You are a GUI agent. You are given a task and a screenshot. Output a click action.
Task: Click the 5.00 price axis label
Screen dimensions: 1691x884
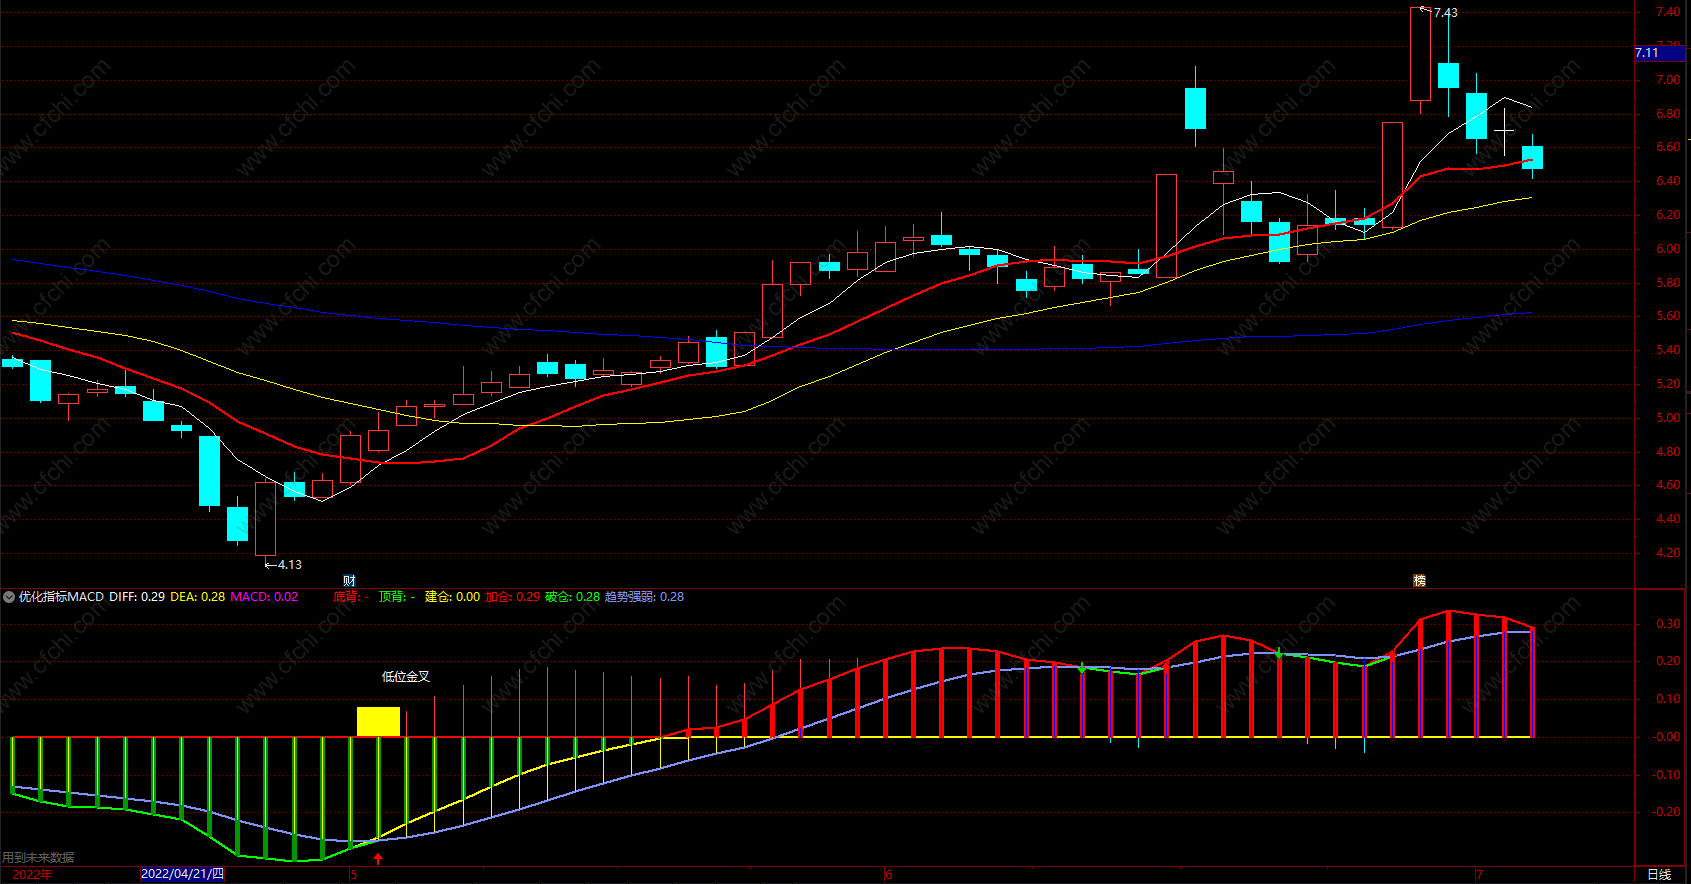click(1667, 418)
